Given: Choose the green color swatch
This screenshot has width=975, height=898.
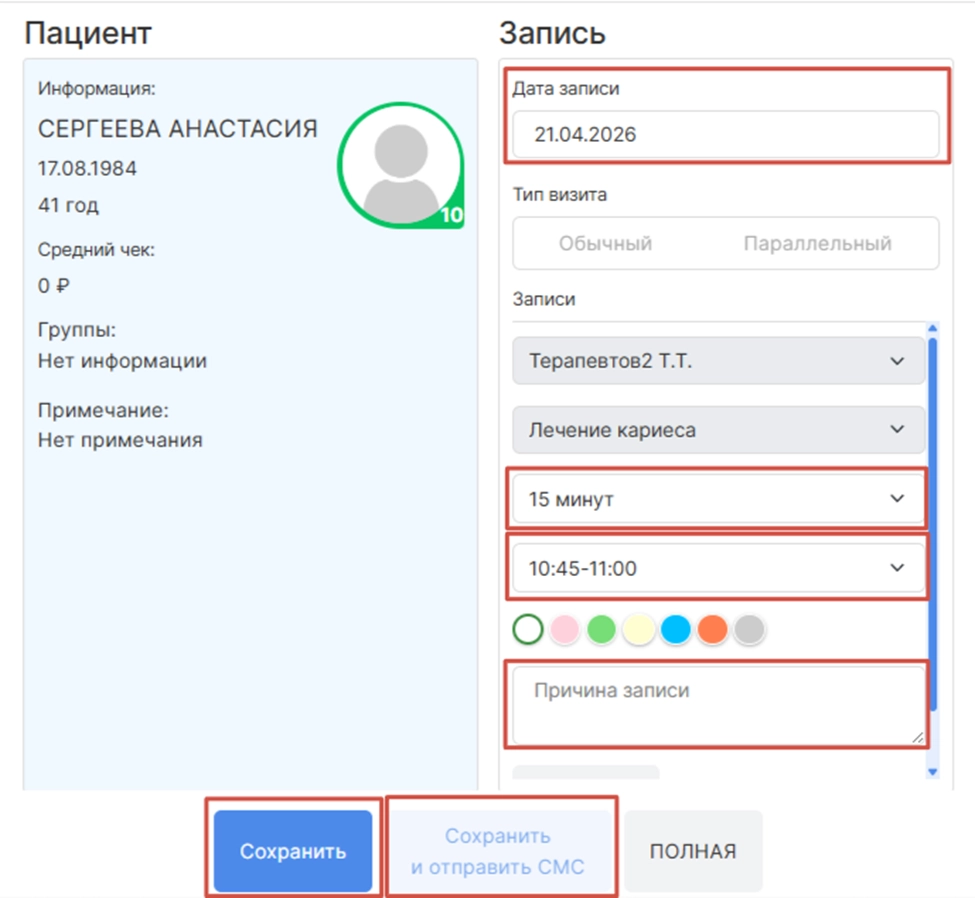Looking at the screenshot, I should click(x=601, y=629).
